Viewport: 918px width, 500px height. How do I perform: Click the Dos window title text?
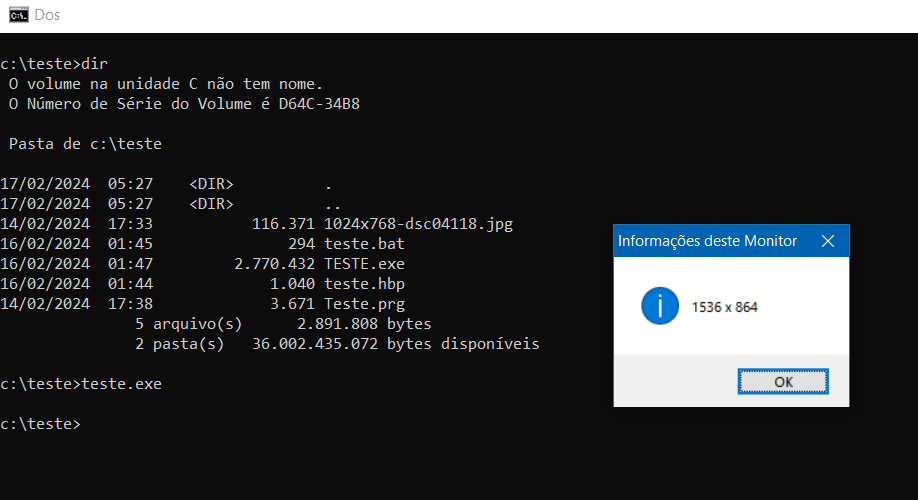tap(46, 15)
